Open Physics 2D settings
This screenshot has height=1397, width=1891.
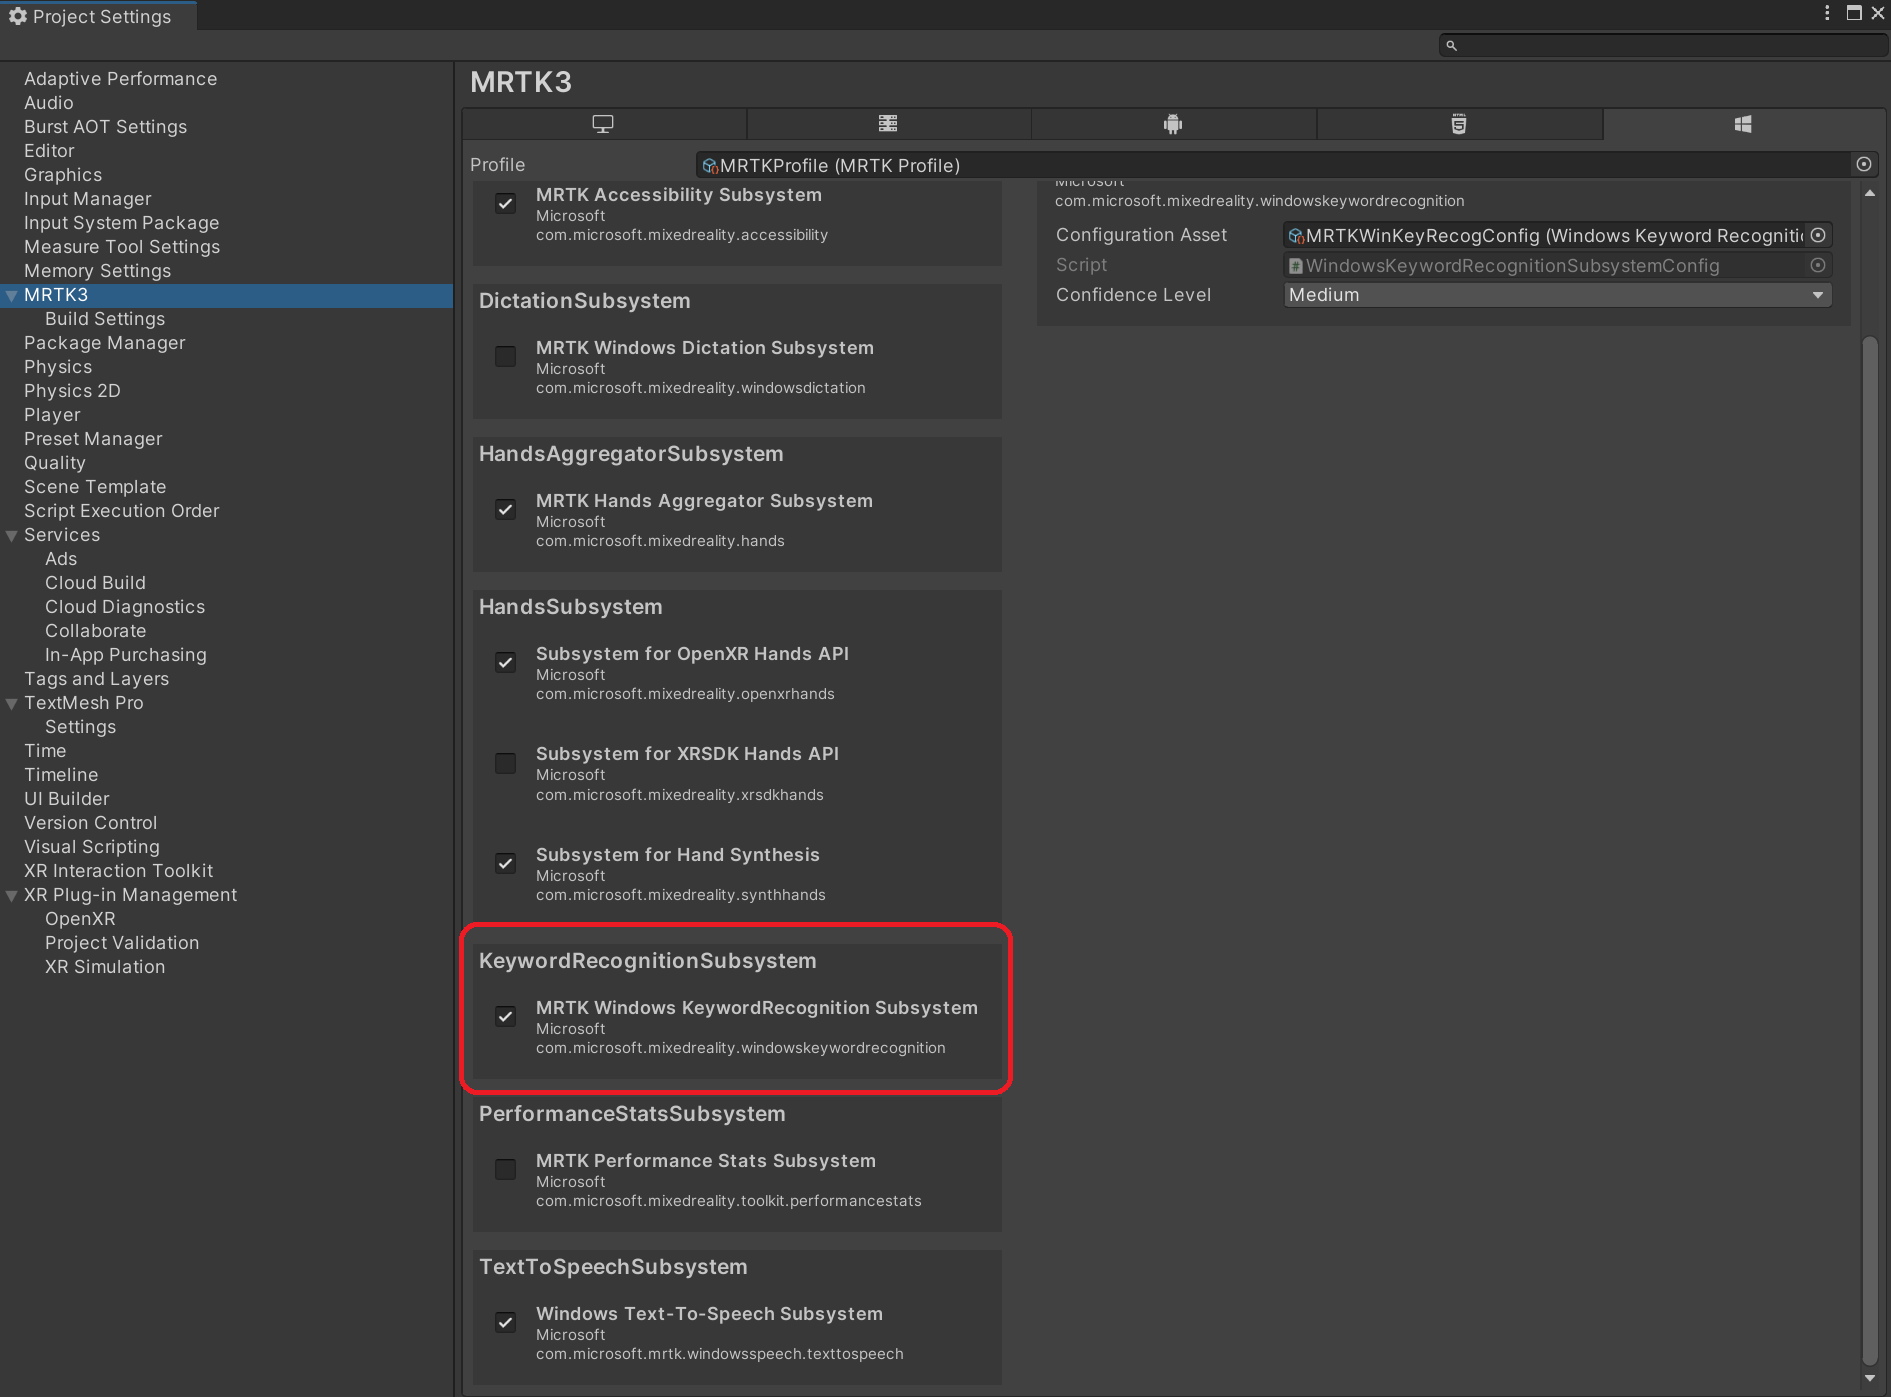(x=72, y=391)
